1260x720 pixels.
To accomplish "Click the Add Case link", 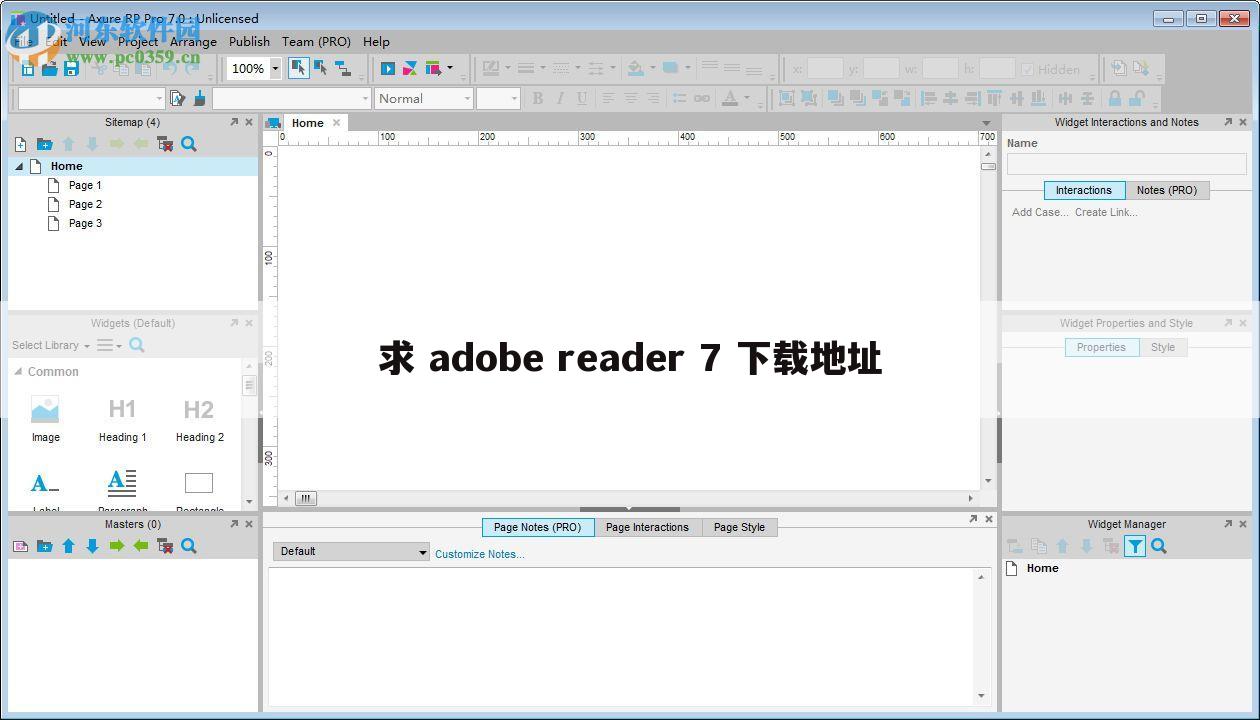I will 1040,212.
